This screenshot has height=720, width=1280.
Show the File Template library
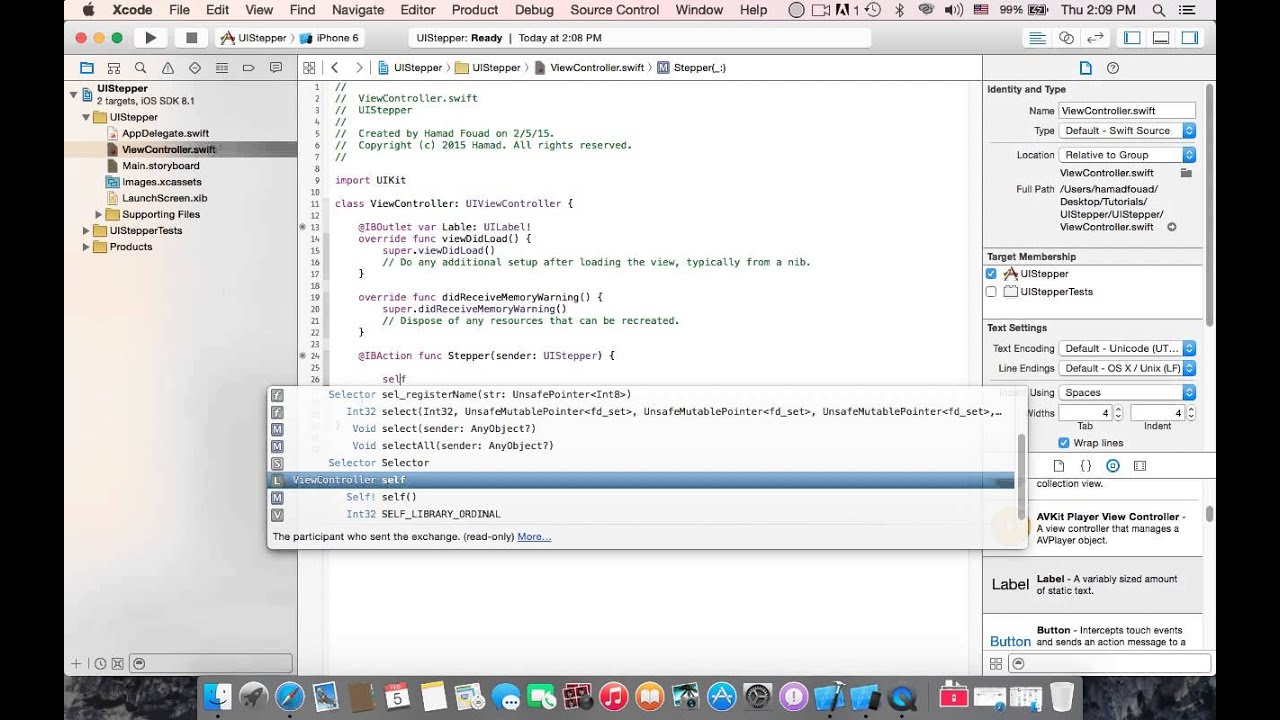(x=1058, y=466)
